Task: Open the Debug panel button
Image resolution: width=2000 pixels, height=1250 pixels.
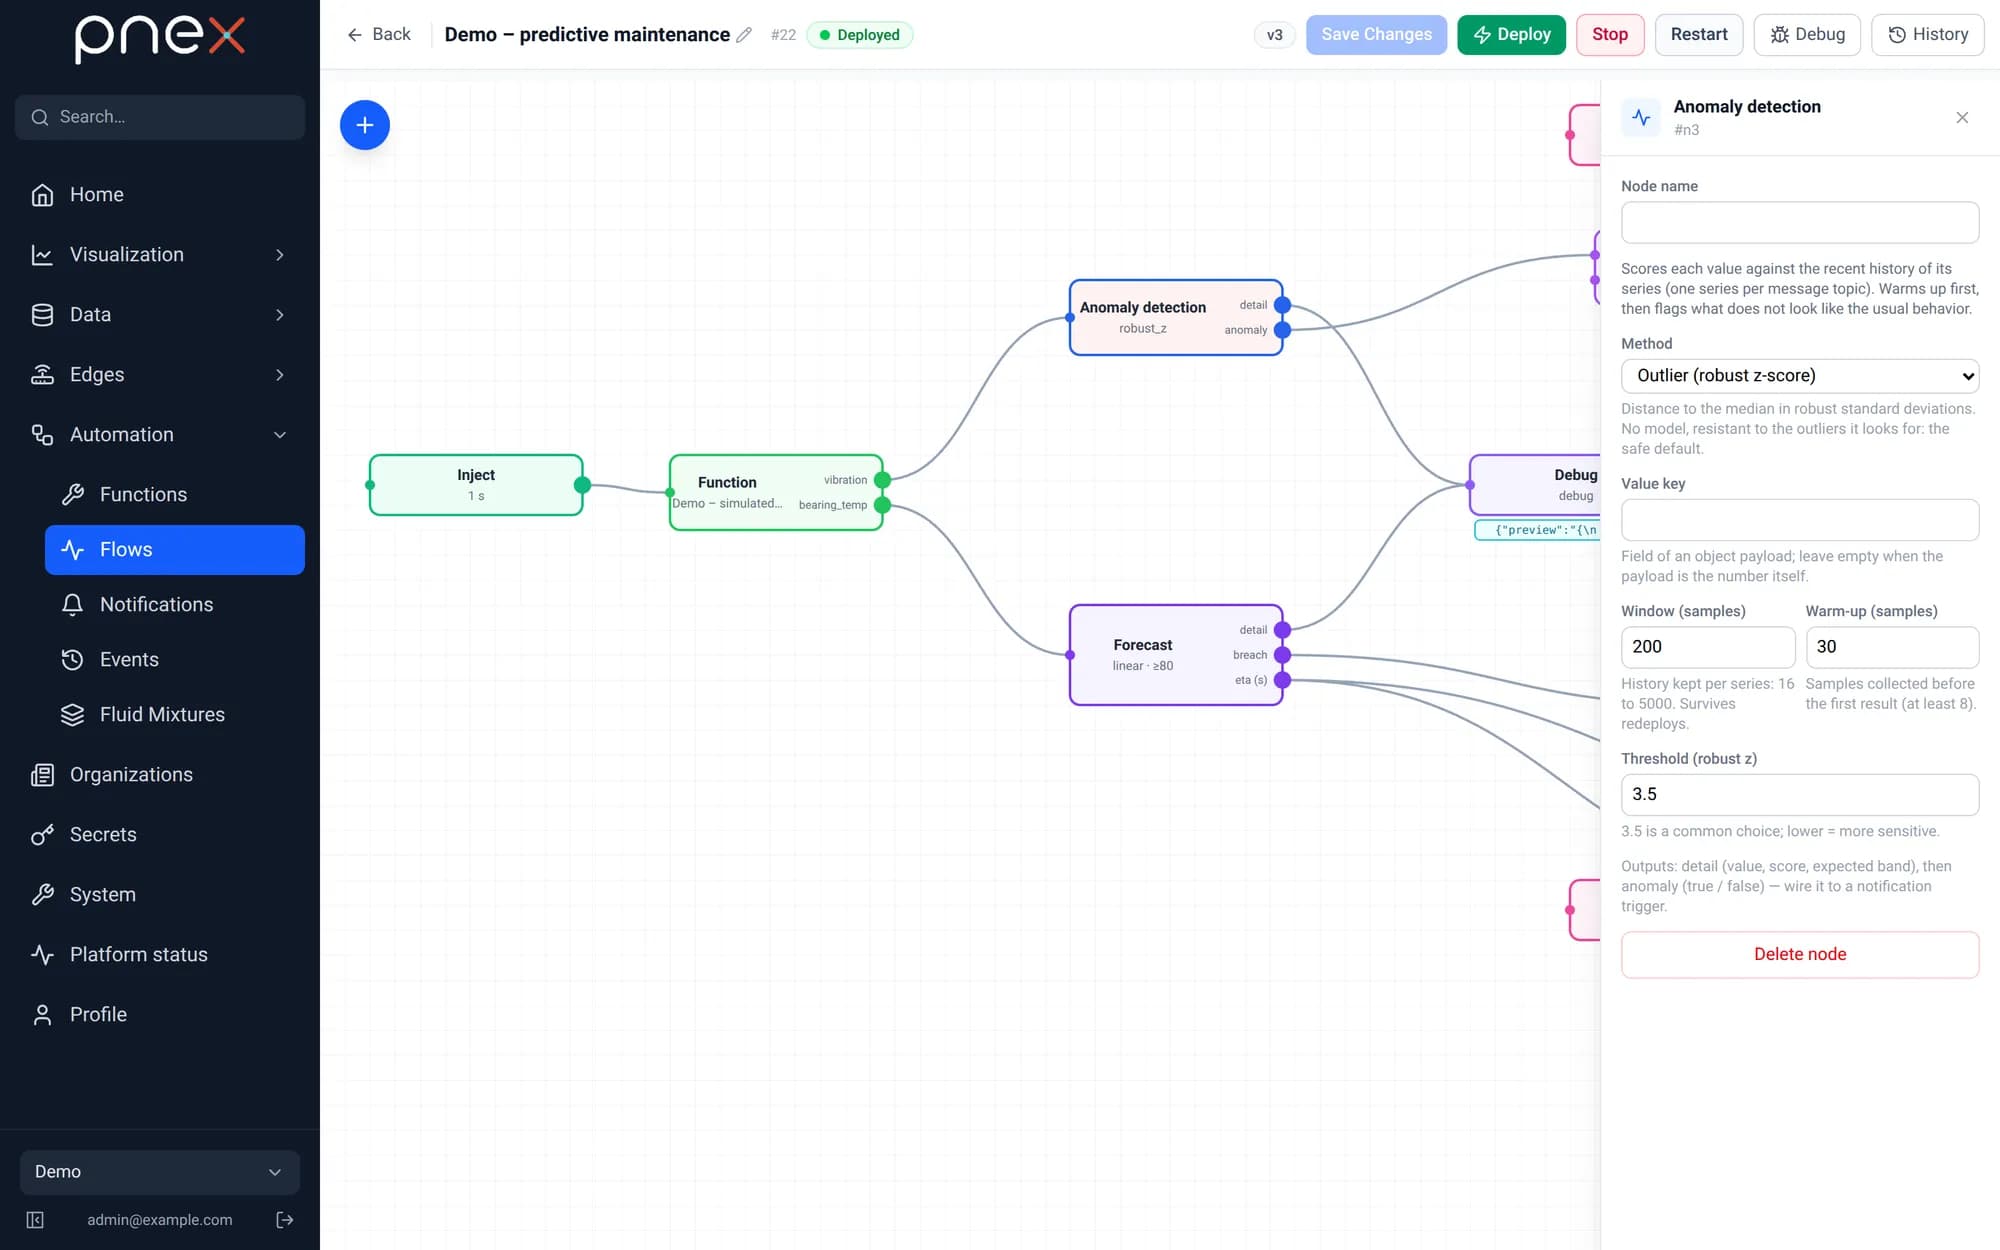Action: pyautogui.click(x=1807, y=35)
